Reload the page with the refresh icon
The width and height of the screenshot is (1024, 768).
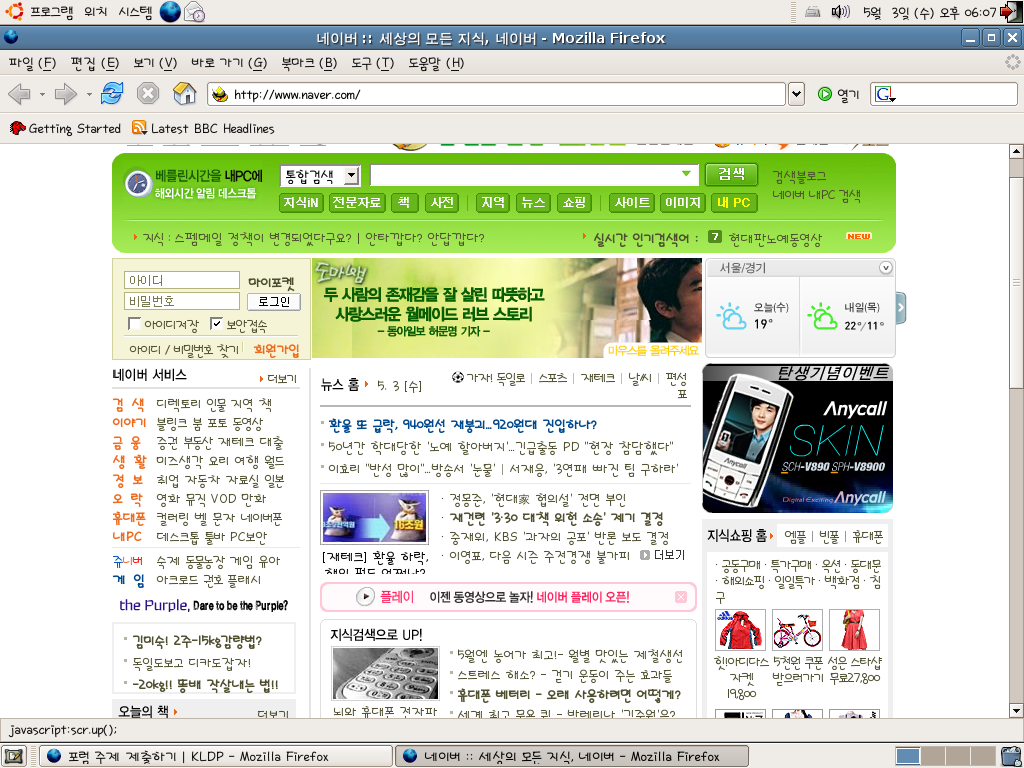[x=112, y=94]
